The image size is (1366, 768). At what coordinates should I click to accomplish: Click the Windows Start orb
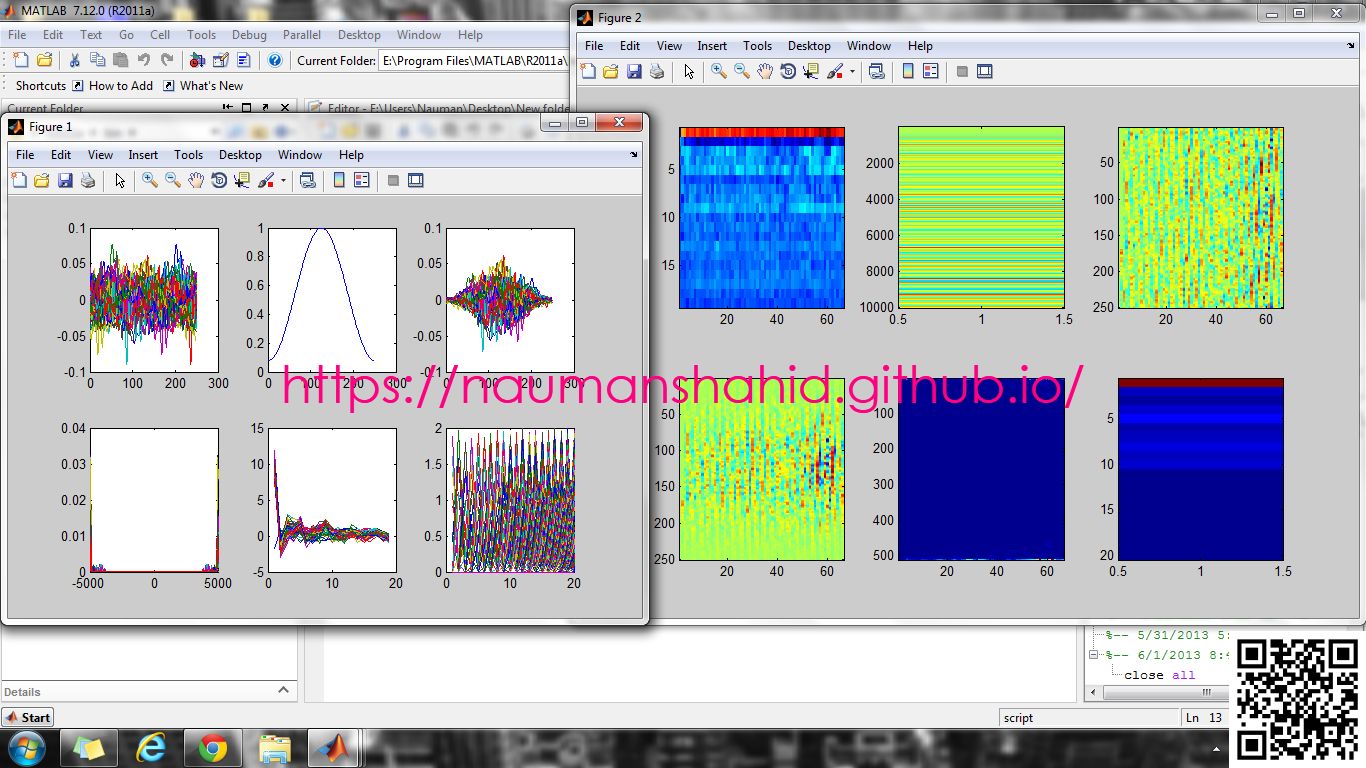[x=25, y=747]
